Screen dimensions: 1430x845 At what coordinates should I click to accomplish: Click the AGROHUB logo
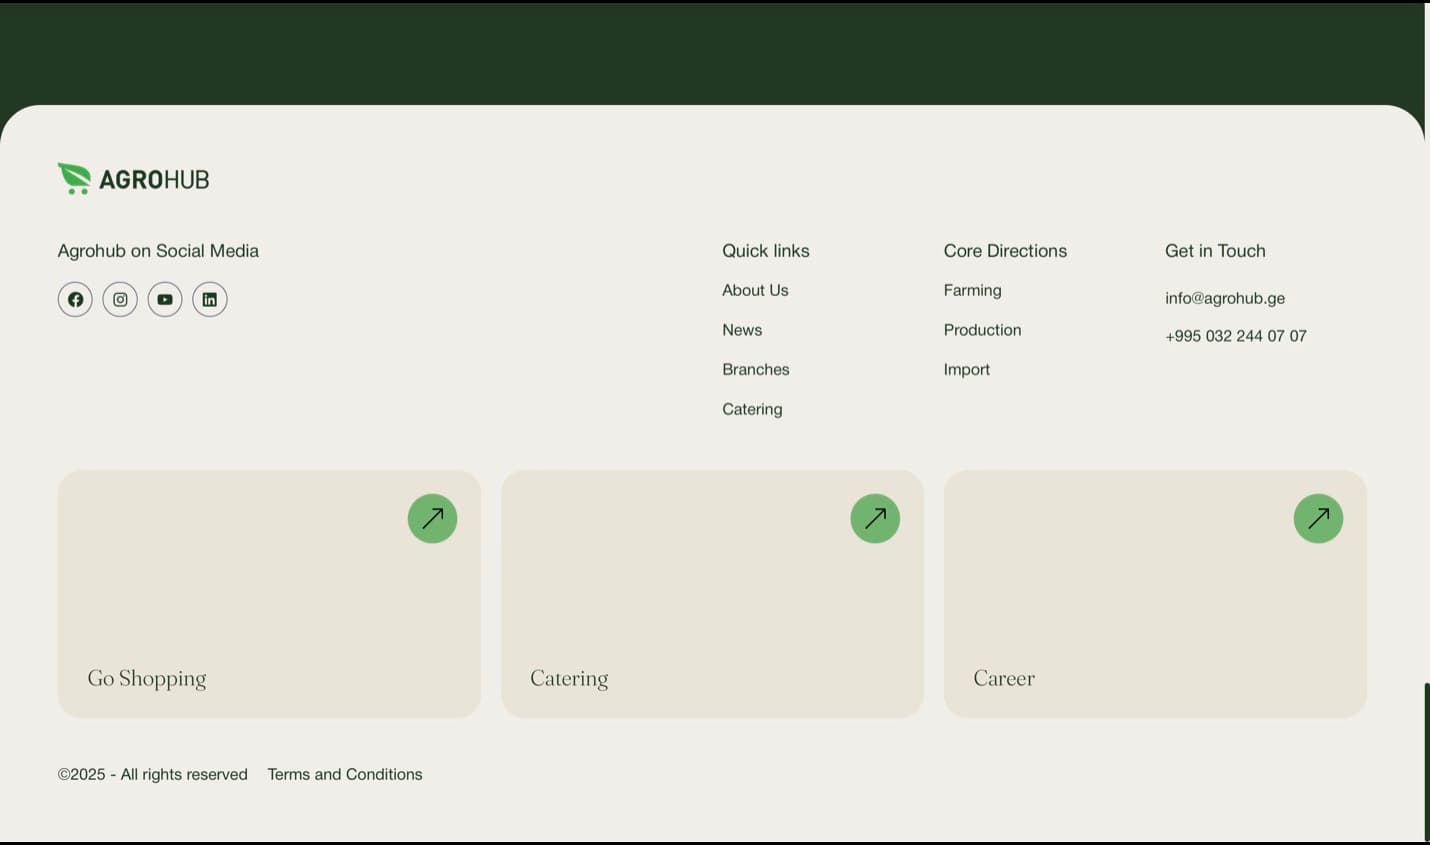[x=134, y=179]
